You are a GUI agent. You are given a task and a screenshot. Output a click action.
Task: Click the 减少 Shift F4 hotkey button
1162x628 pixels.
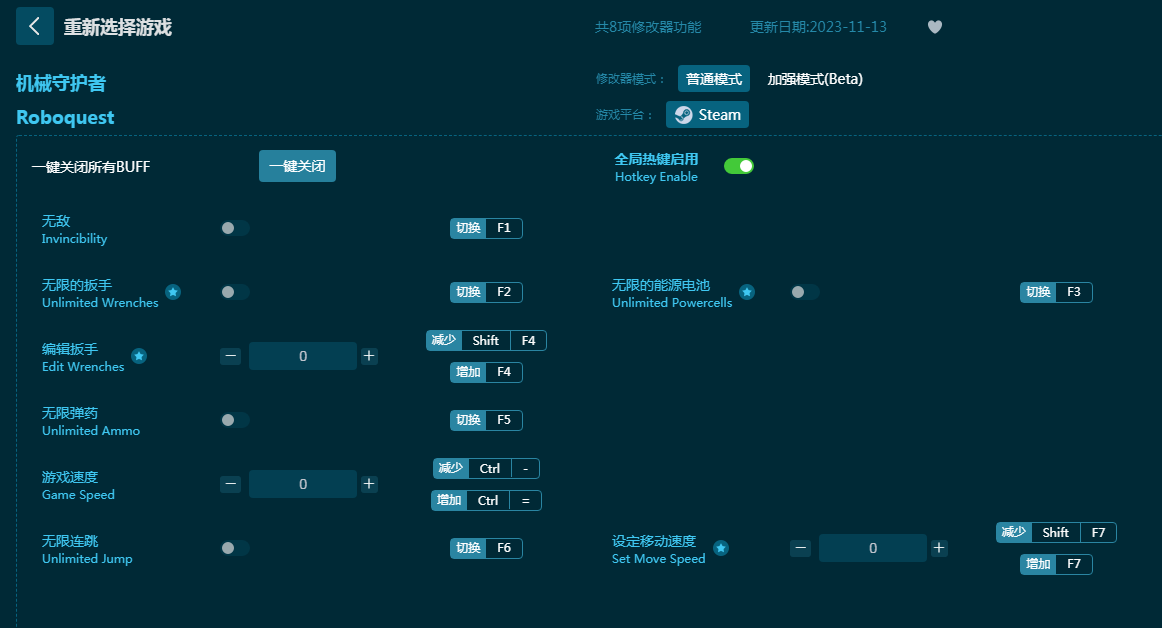(486, 340)
